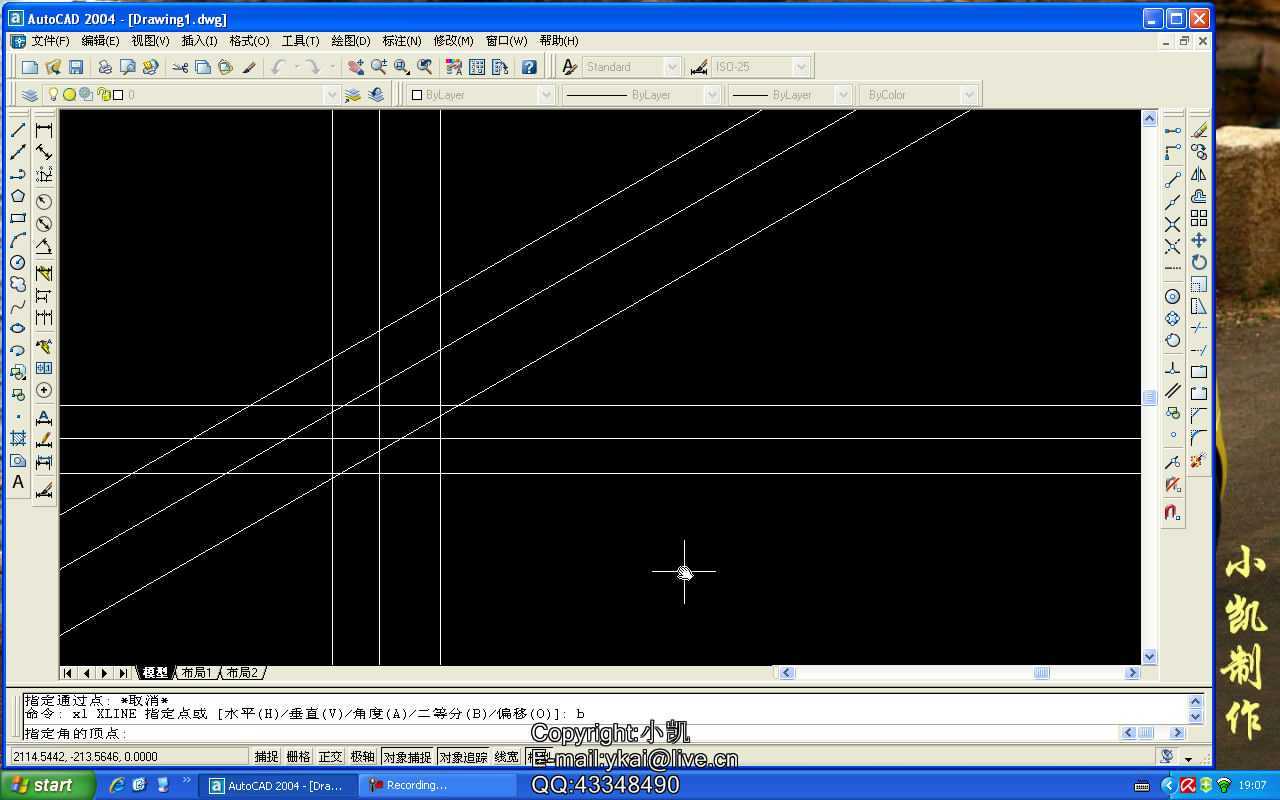Select the Snap to Intersection tool
This screenshot has height=800, width=1280.
[1172, 224]
